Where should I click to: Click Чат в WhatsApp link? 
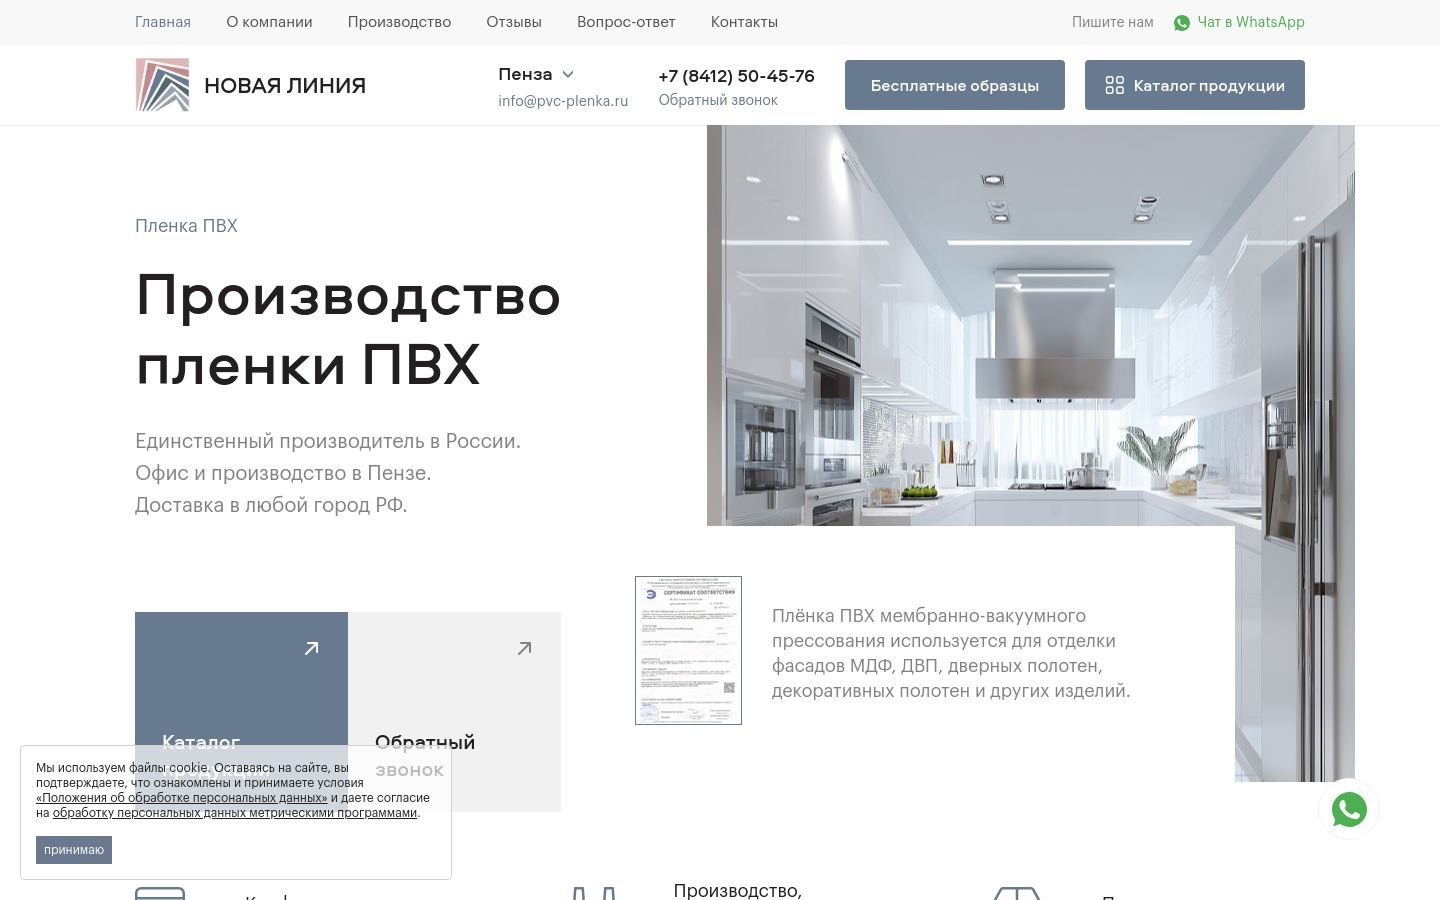[x=1251, y=22]
